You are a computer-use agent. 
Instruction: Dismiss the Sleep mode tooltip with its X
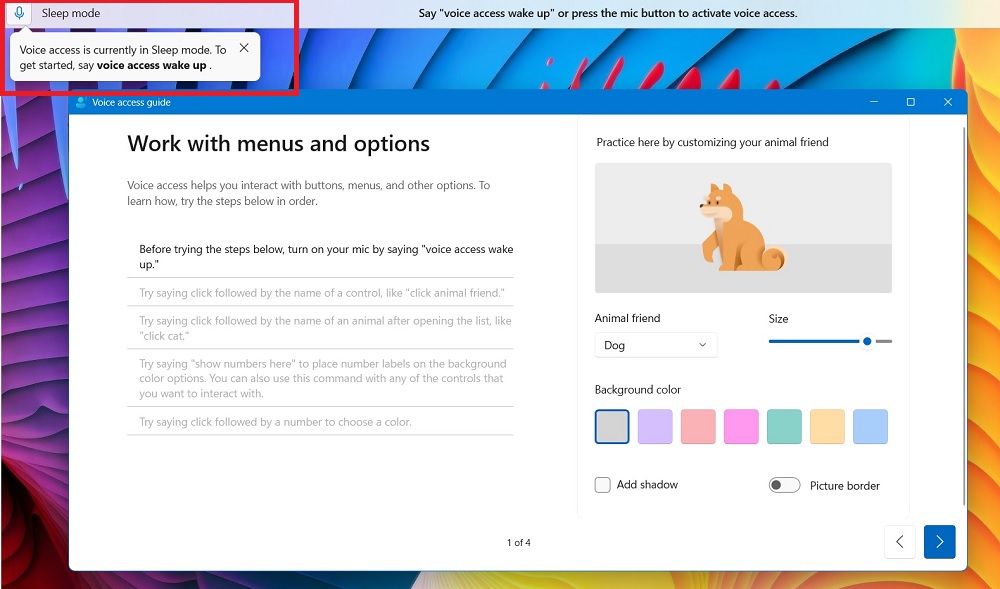pos(244,48)
